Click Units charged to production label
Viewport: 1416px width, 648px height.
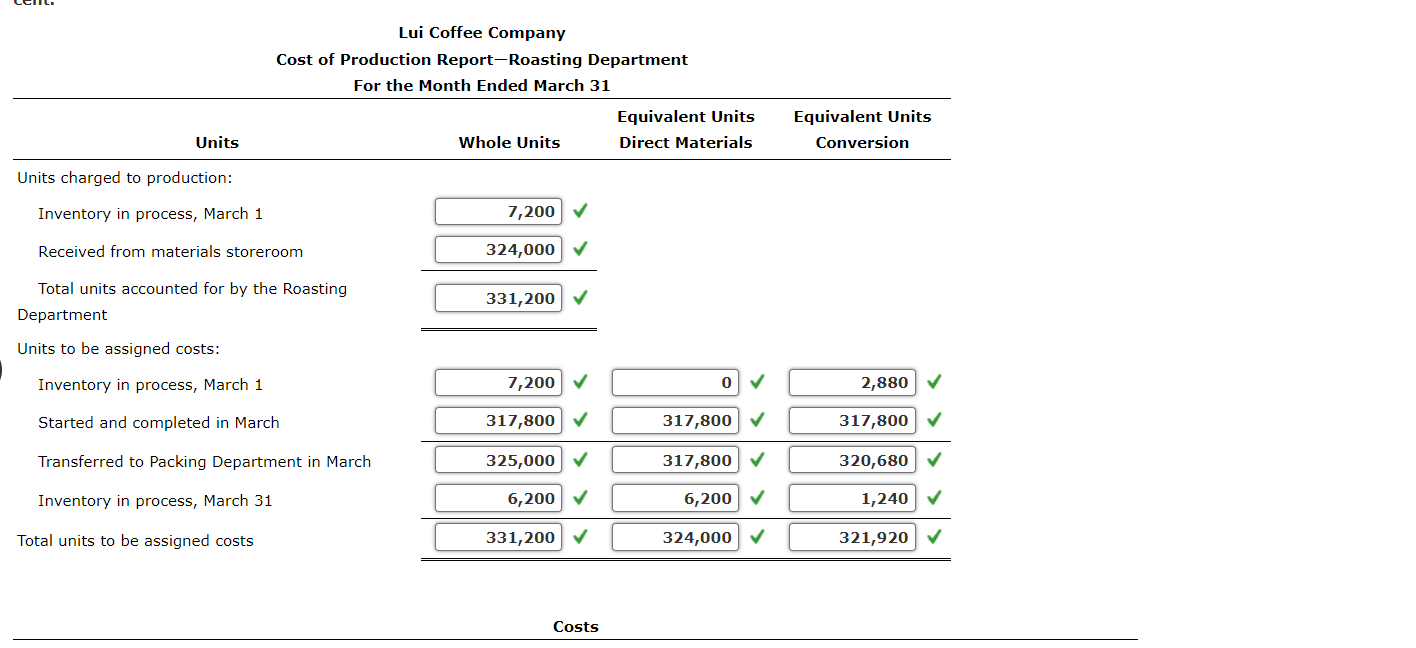pyautogui.click(x=125, y=177)
